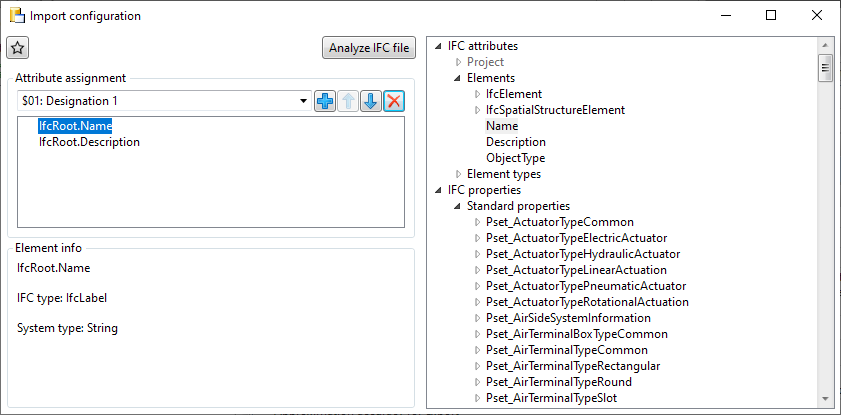This screenshot has height=415, width=841.
Task: Select the IfcElement tree item
Action: coord(514,94)
